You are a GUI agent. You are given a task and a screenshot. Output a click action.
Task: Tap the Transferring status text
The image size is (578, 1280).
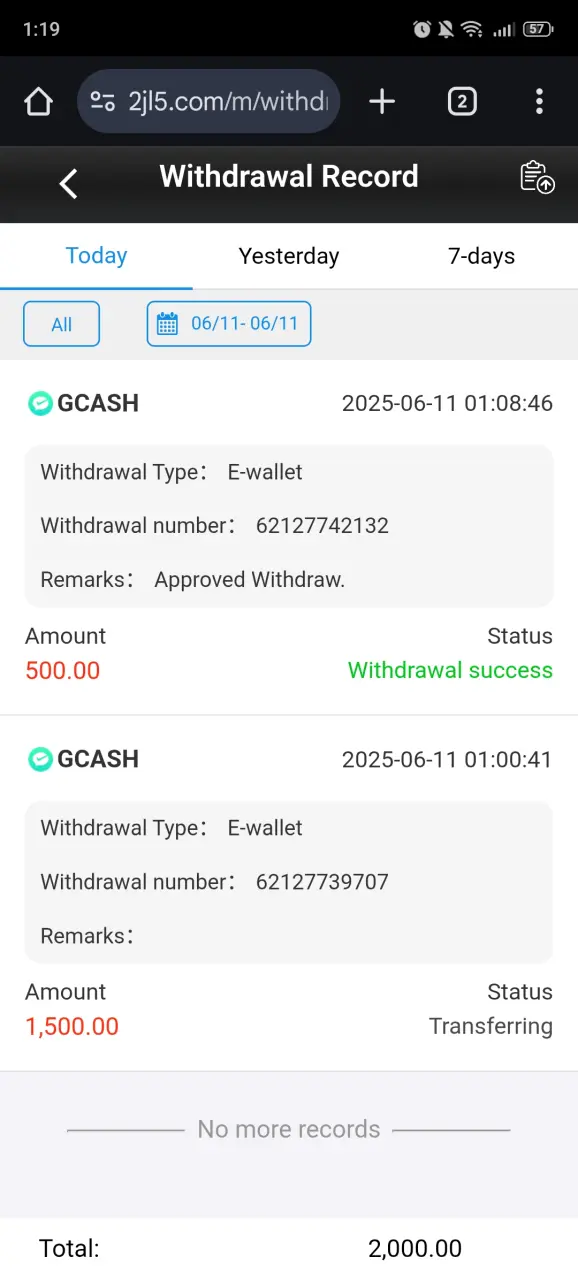[491, 1026]
